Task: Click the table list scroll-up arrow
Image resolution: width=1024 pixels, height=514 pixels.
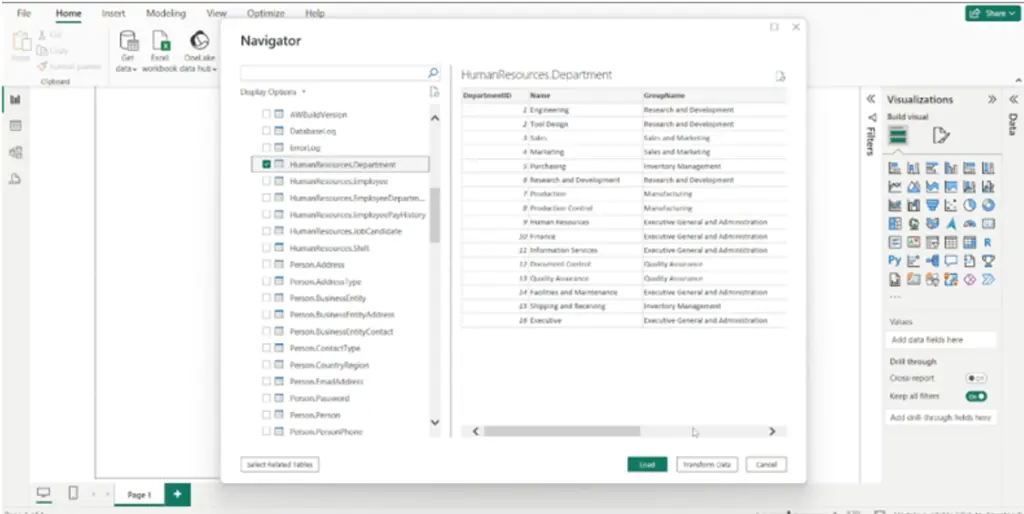Action: [x=435, y=118]
